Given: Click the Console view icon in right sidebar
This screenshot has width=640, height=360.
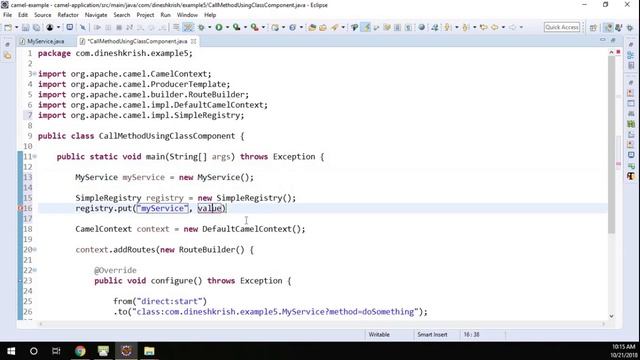Looking at the screenshot, I should click(x=631, y=155).
